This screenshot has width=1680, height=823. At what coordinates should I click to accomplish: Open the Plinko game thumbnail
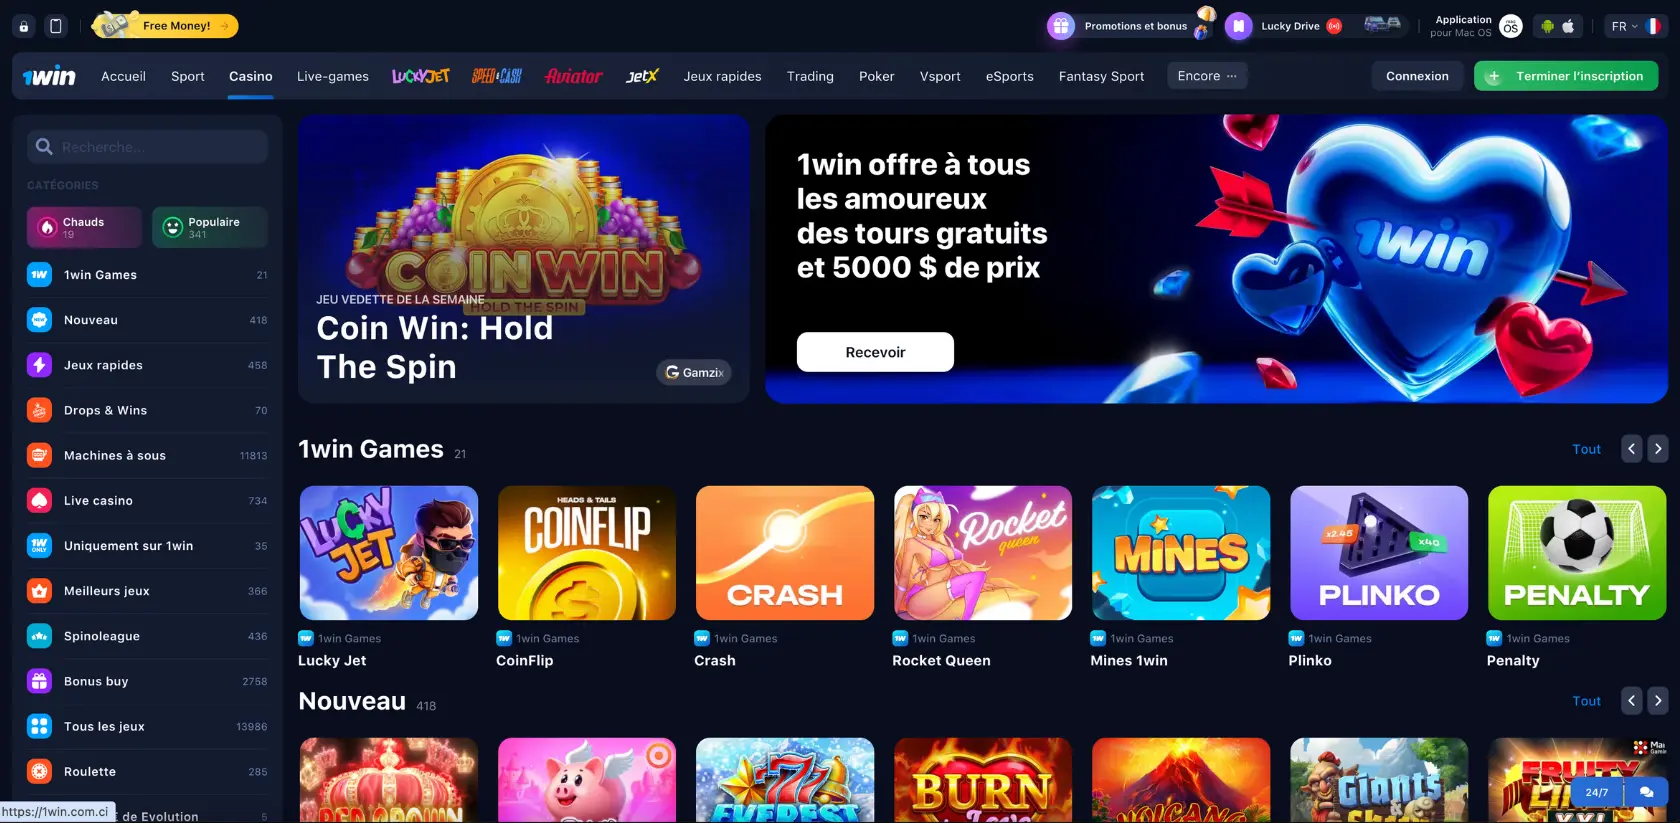[x=1379, y=553]
